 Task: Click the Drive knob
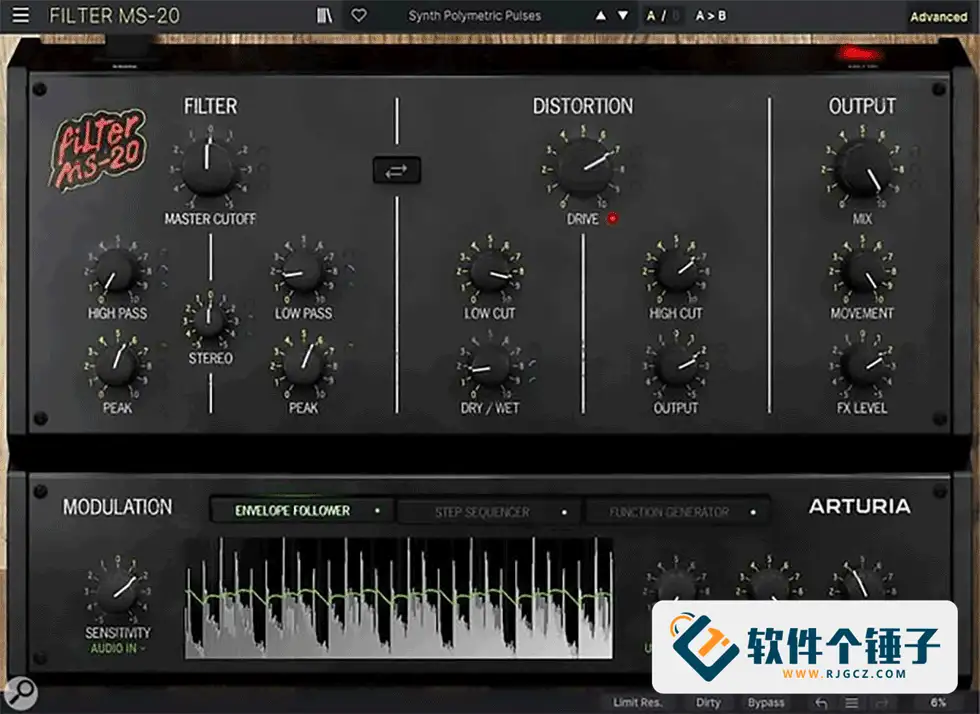(x=584, y=168)
